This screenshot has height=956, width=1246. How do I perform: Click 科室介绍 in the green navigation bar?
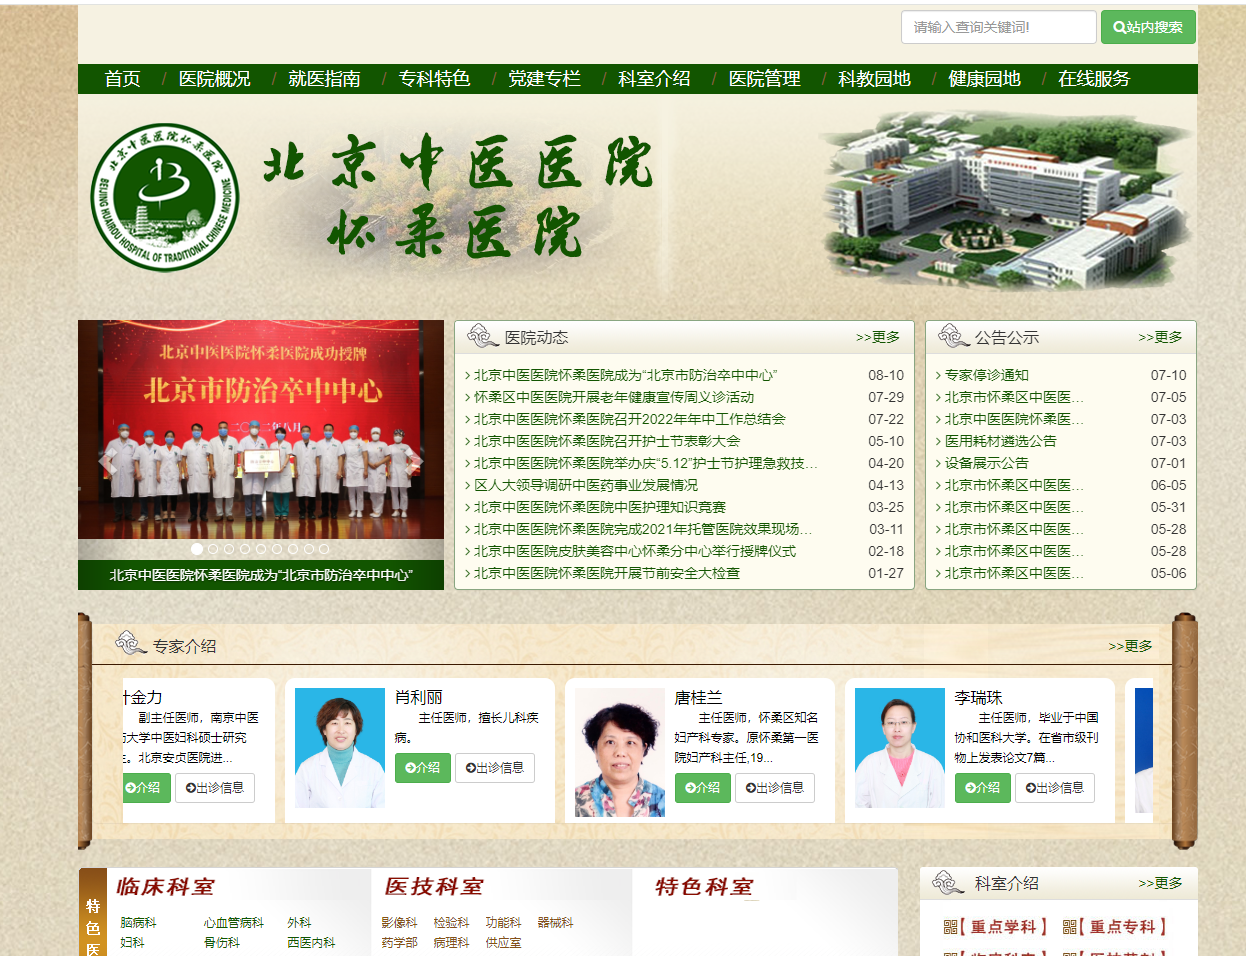click(654, 79)
